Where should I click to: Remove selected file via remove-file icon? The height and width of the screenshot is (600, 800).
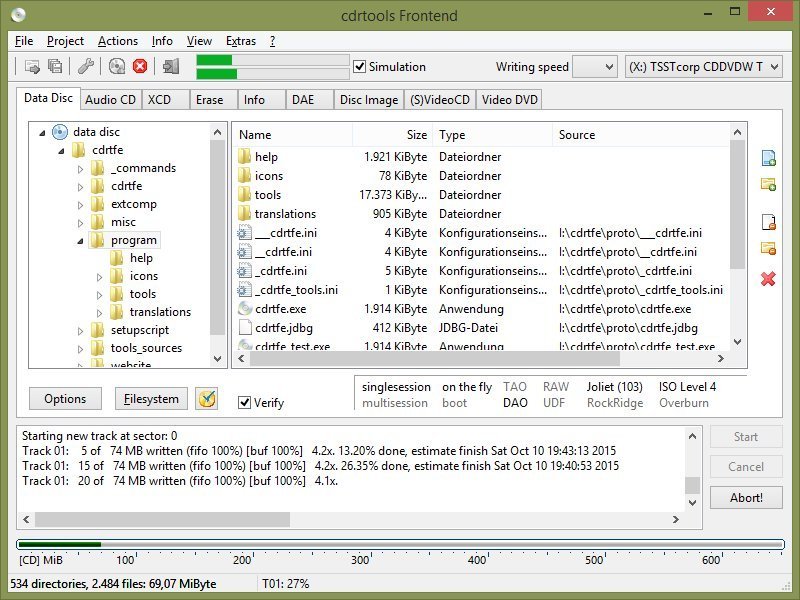(x=767, y=222)
